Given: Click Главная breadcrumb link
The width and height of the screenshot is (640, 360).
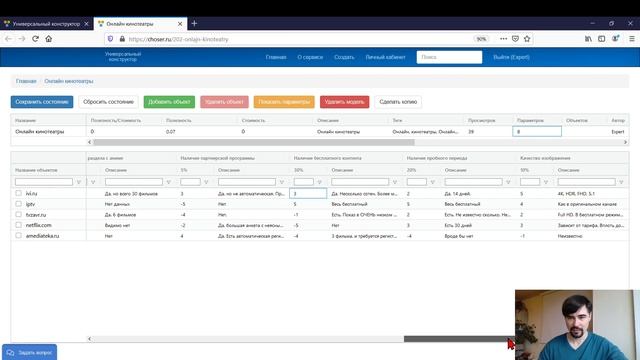Looking at the screenshot, I should [26, 81].
